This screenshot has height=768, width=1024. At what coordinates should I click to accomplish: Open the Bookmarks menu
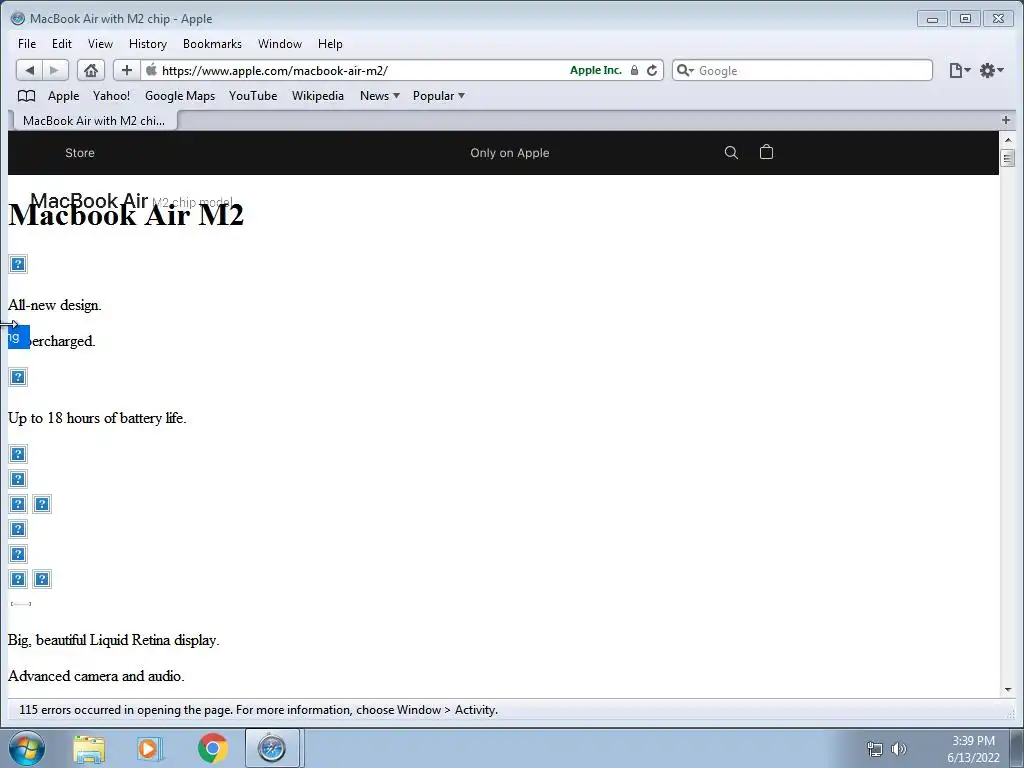pos(212,44)
